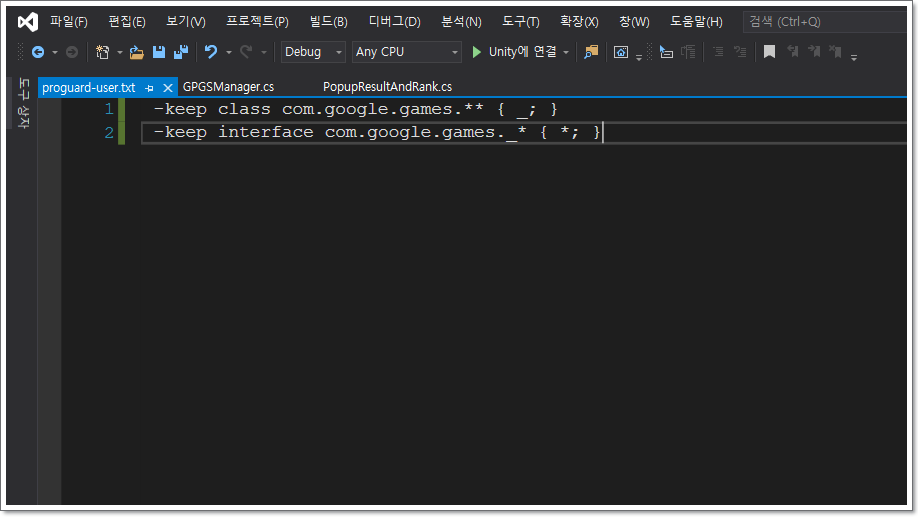Open the 도움말(H) menu
Screen dimensions: 919x517
click(x=696, y=22)
